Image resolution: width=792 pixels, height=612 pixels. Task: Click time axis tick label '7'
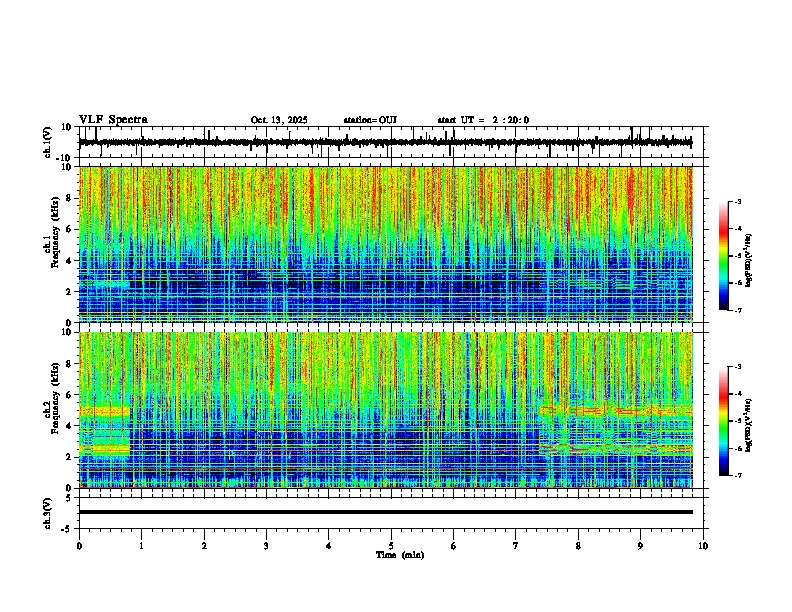(516, 546)
